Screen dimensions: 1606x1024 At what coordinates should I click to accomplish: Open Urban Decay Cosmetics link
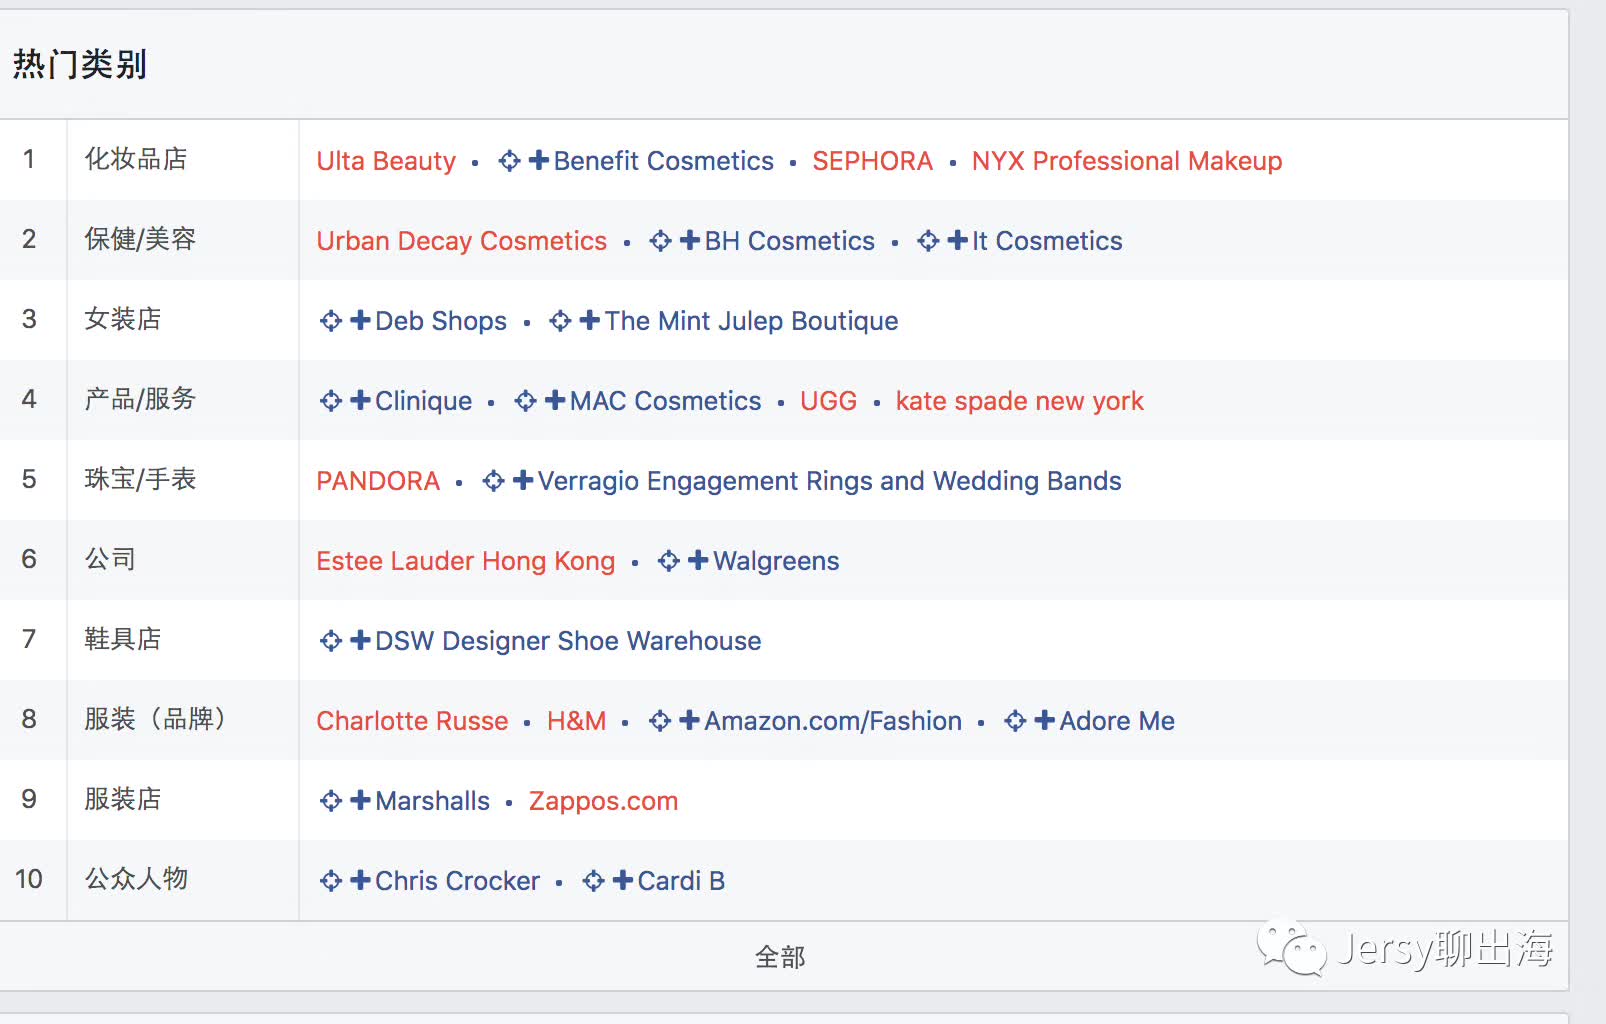pos(462,241)
